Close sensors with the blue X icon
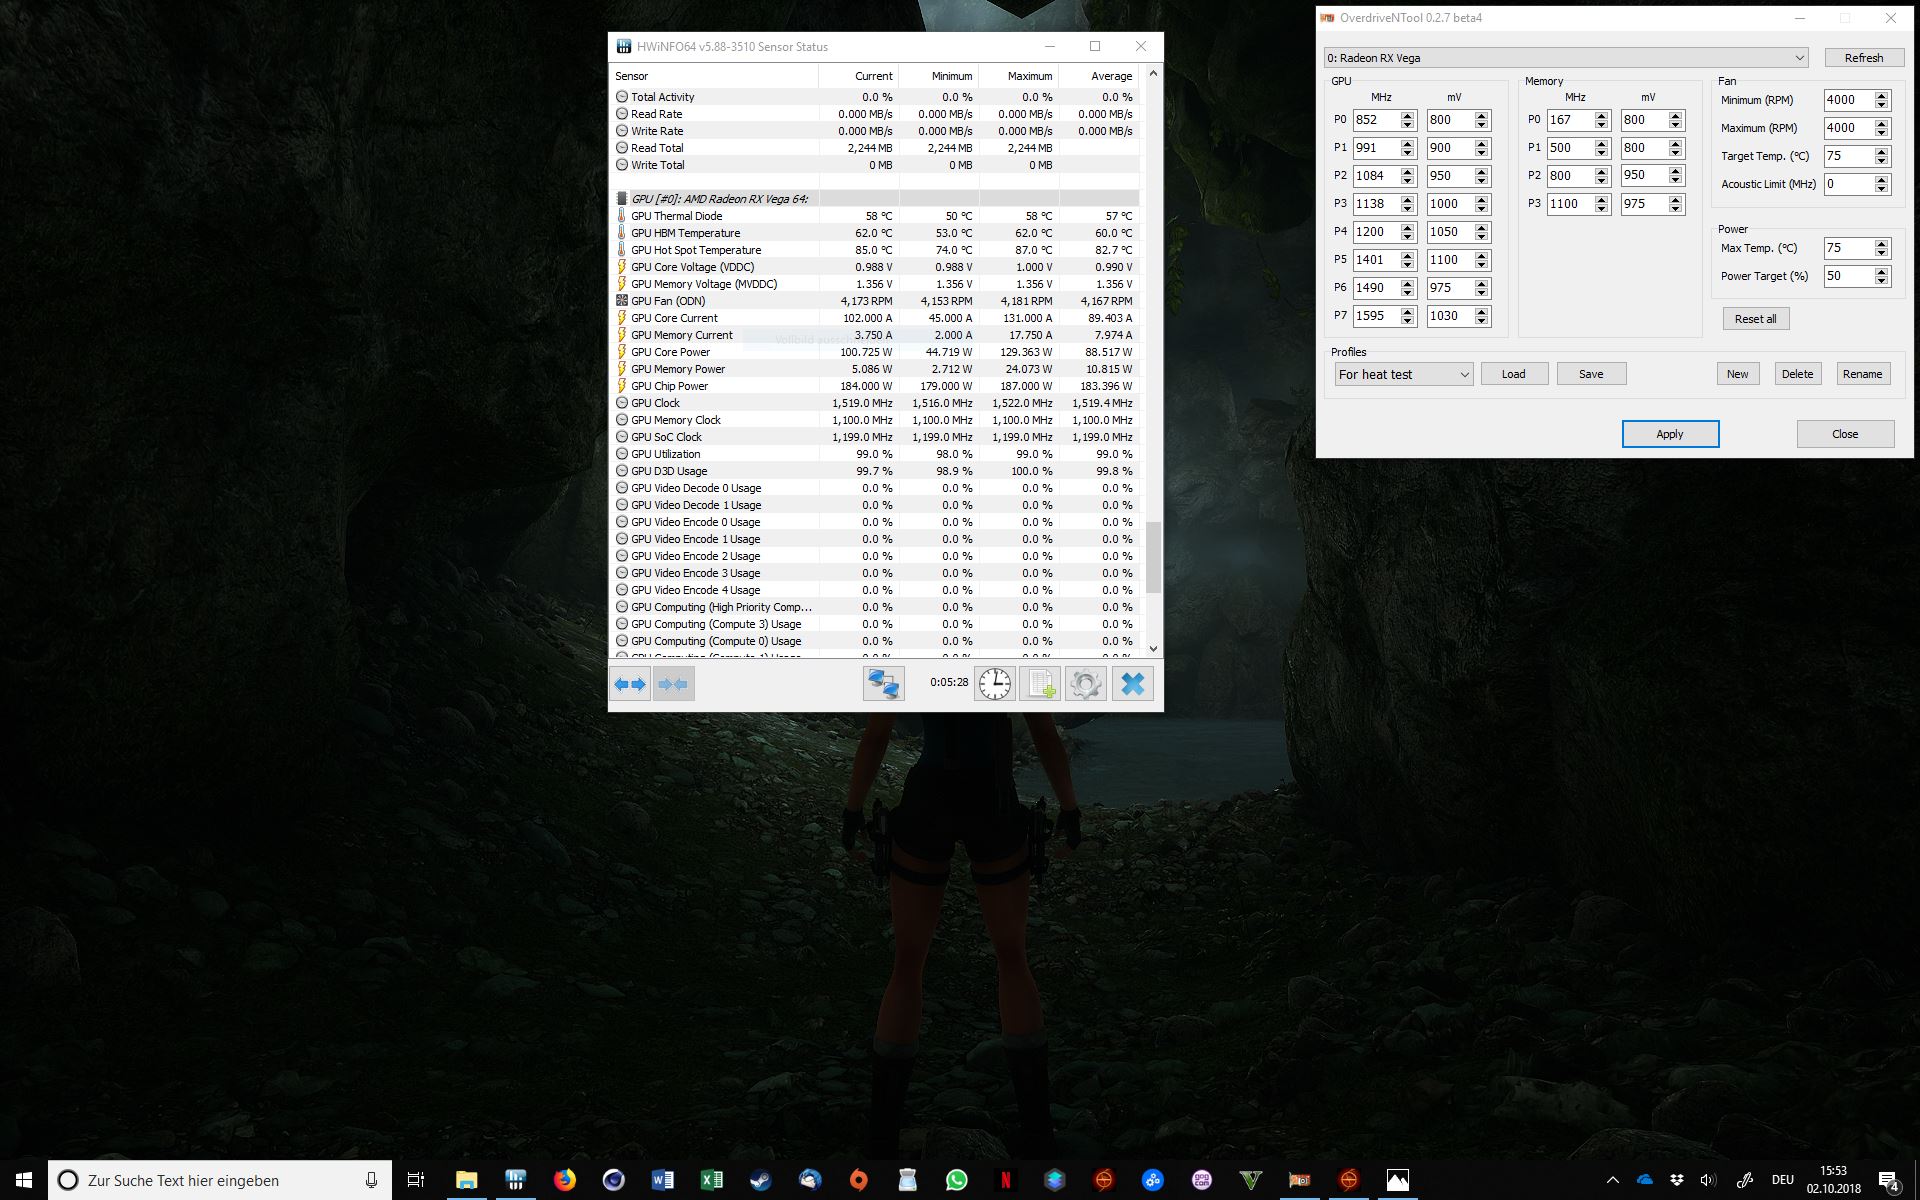 pos(1132,684)
